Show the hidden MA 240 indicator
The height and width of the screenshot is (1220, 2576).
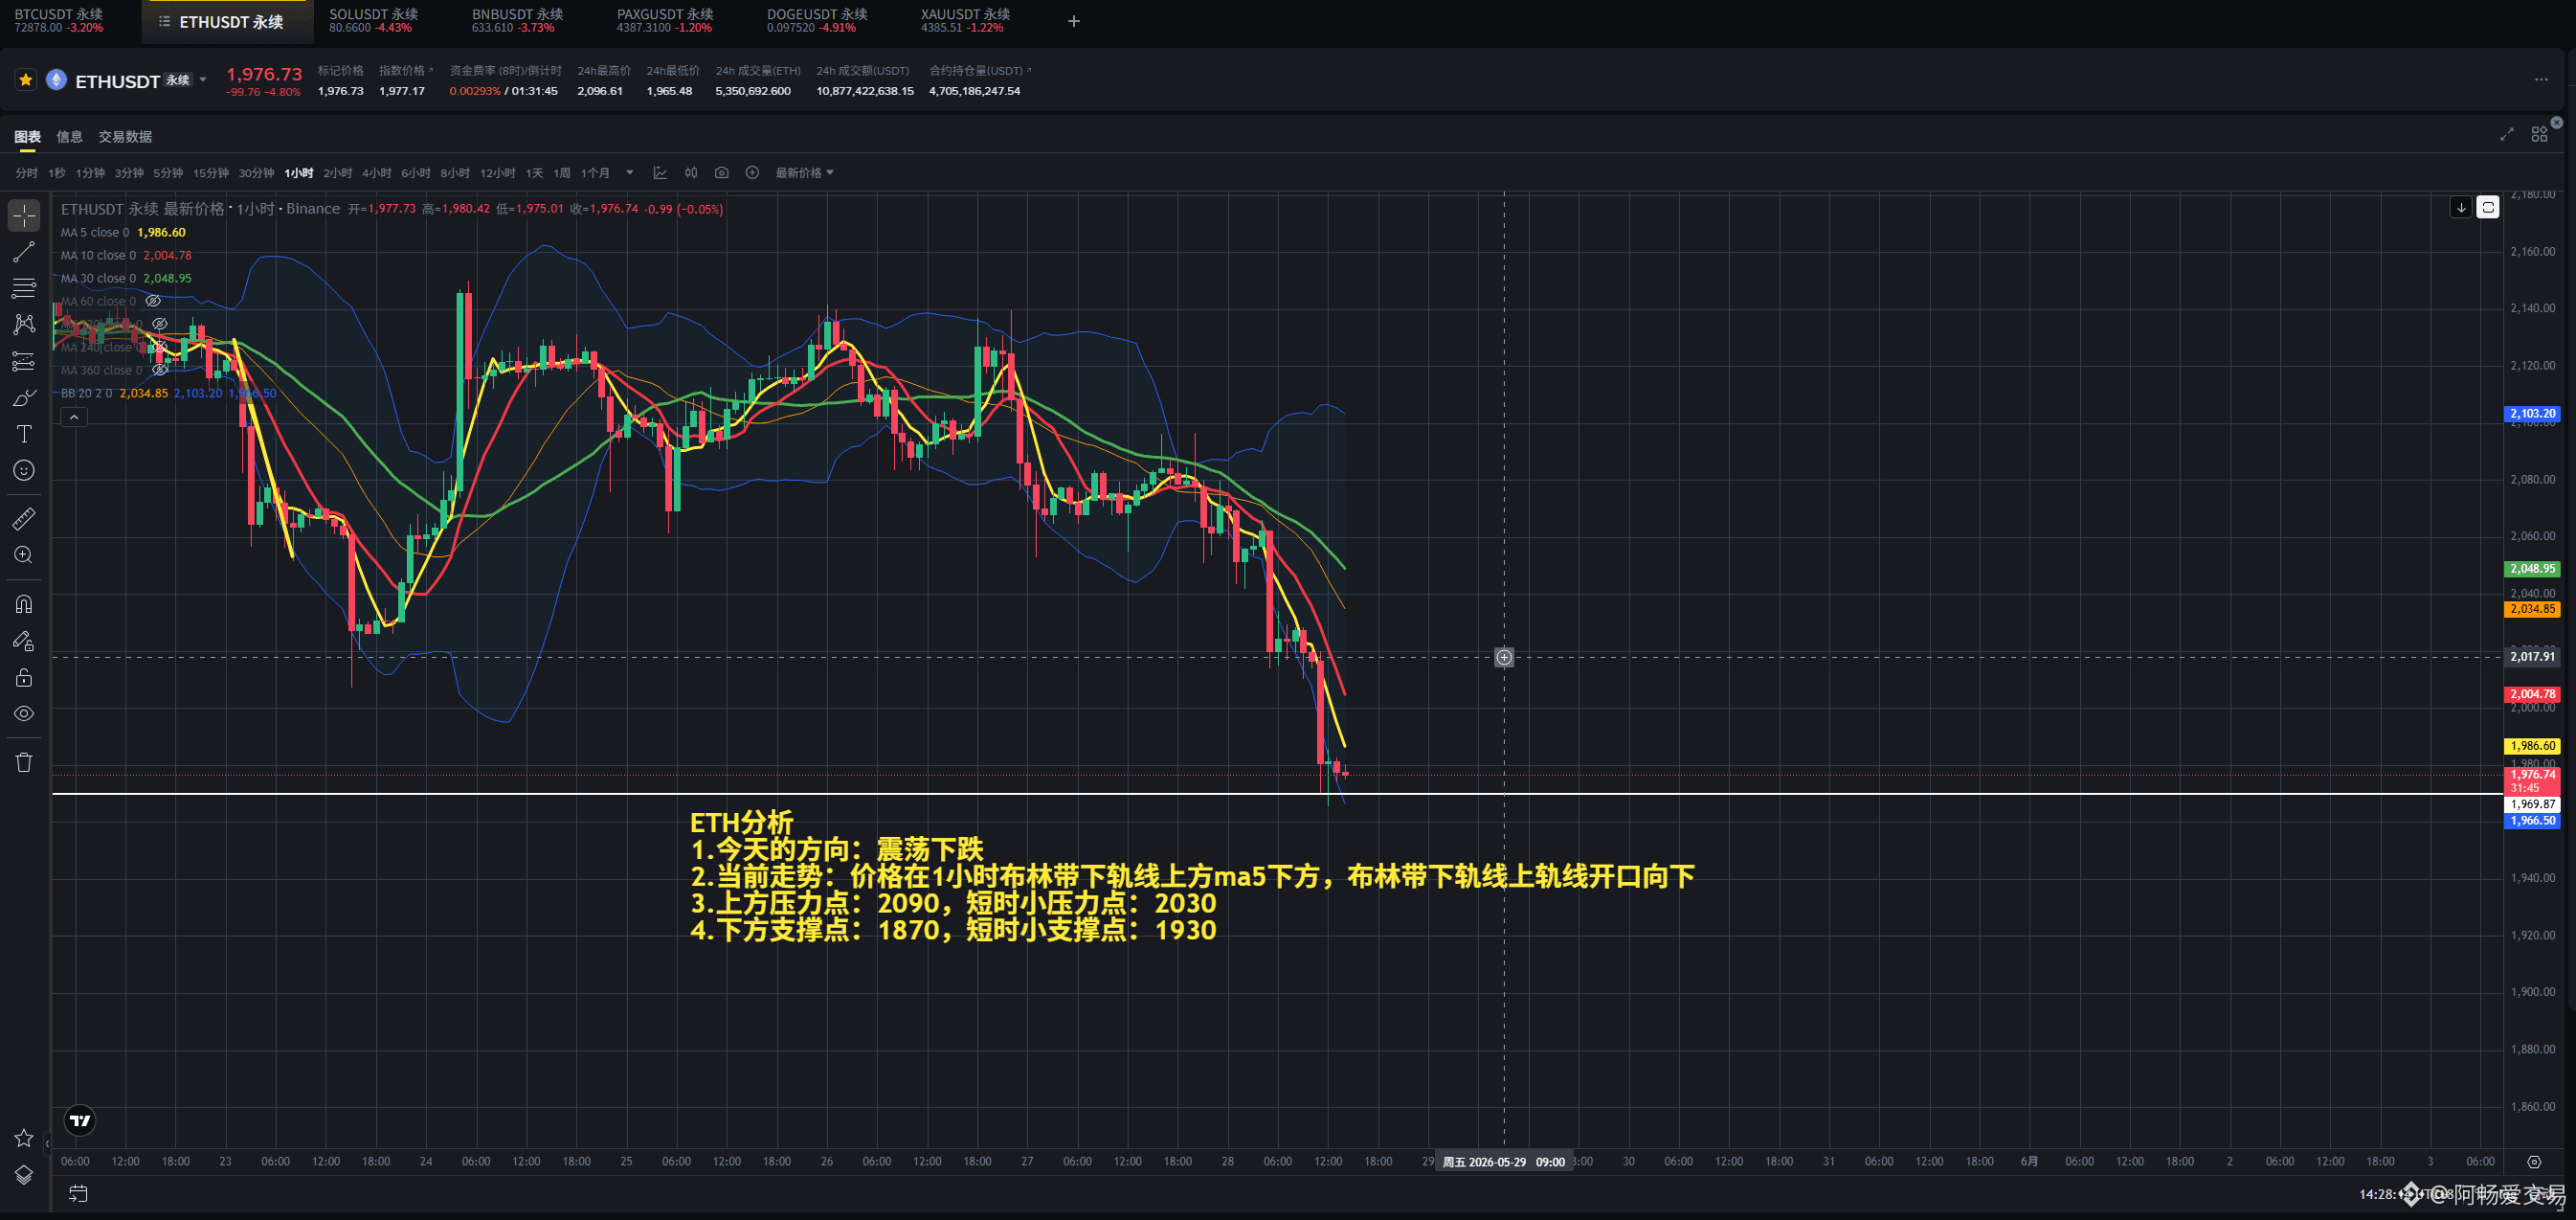[159, 347]
